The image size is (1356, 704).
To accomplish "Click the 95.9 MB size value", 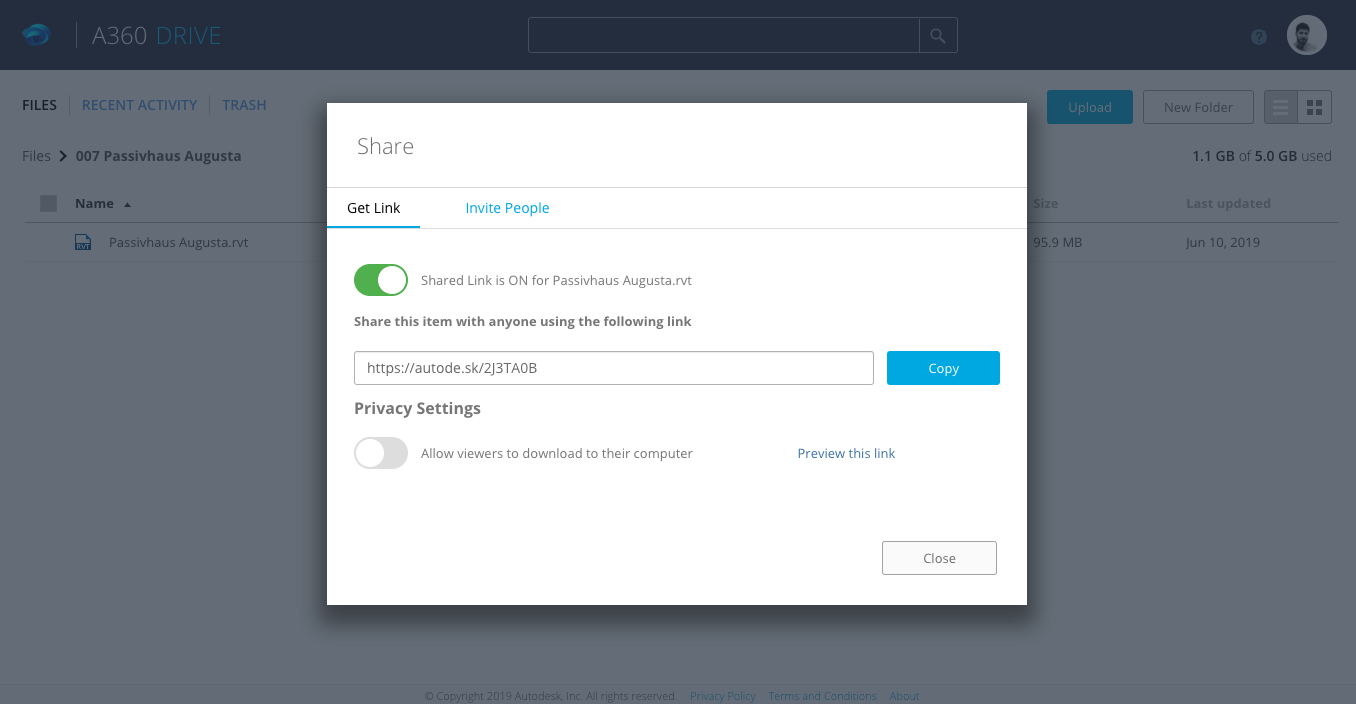I will [x=1057, y=242].
